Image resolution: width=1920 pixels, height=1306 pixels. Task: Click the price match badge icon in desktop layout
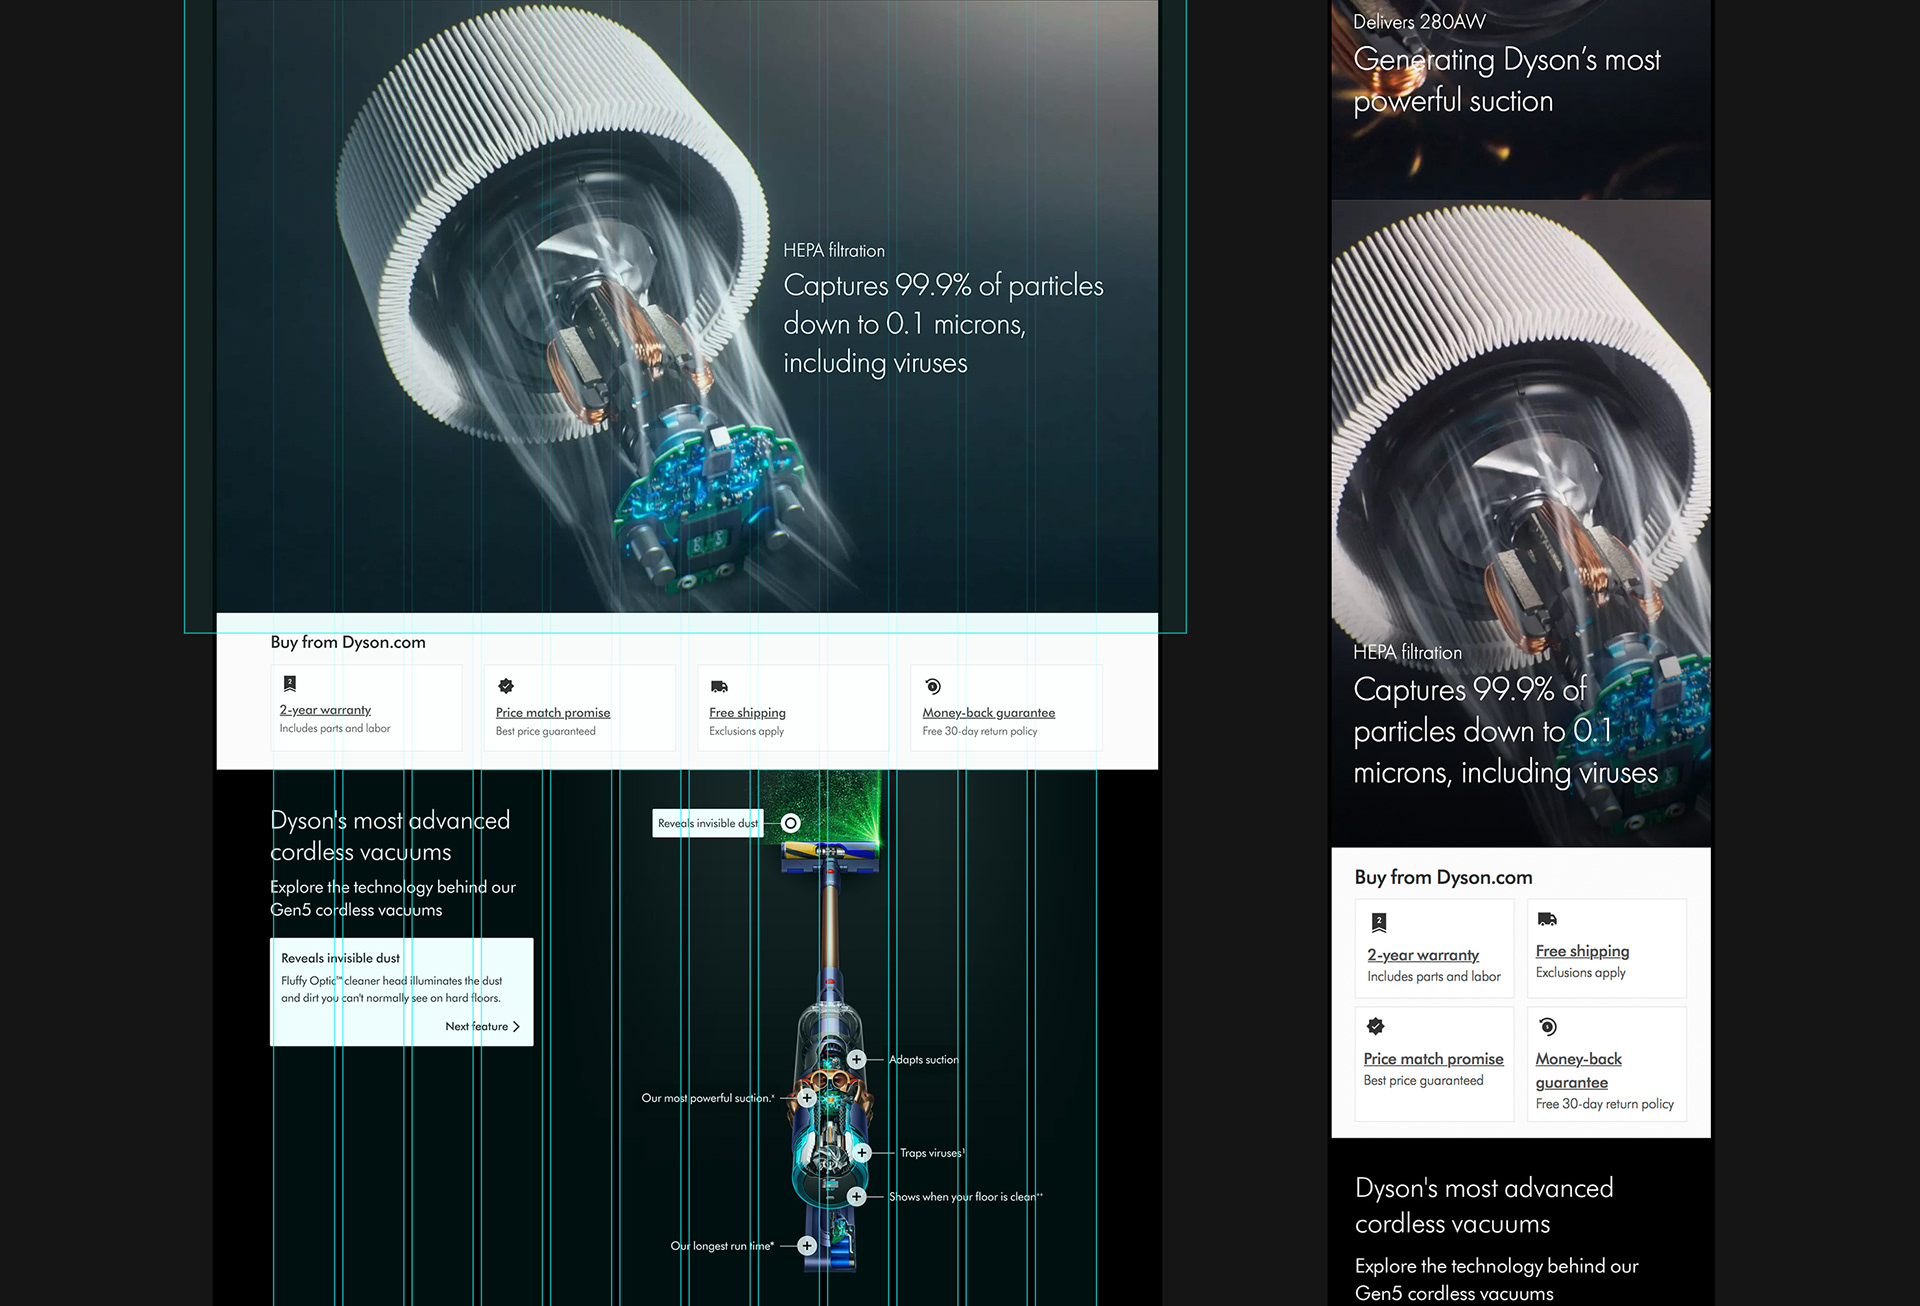click(506, 686)
